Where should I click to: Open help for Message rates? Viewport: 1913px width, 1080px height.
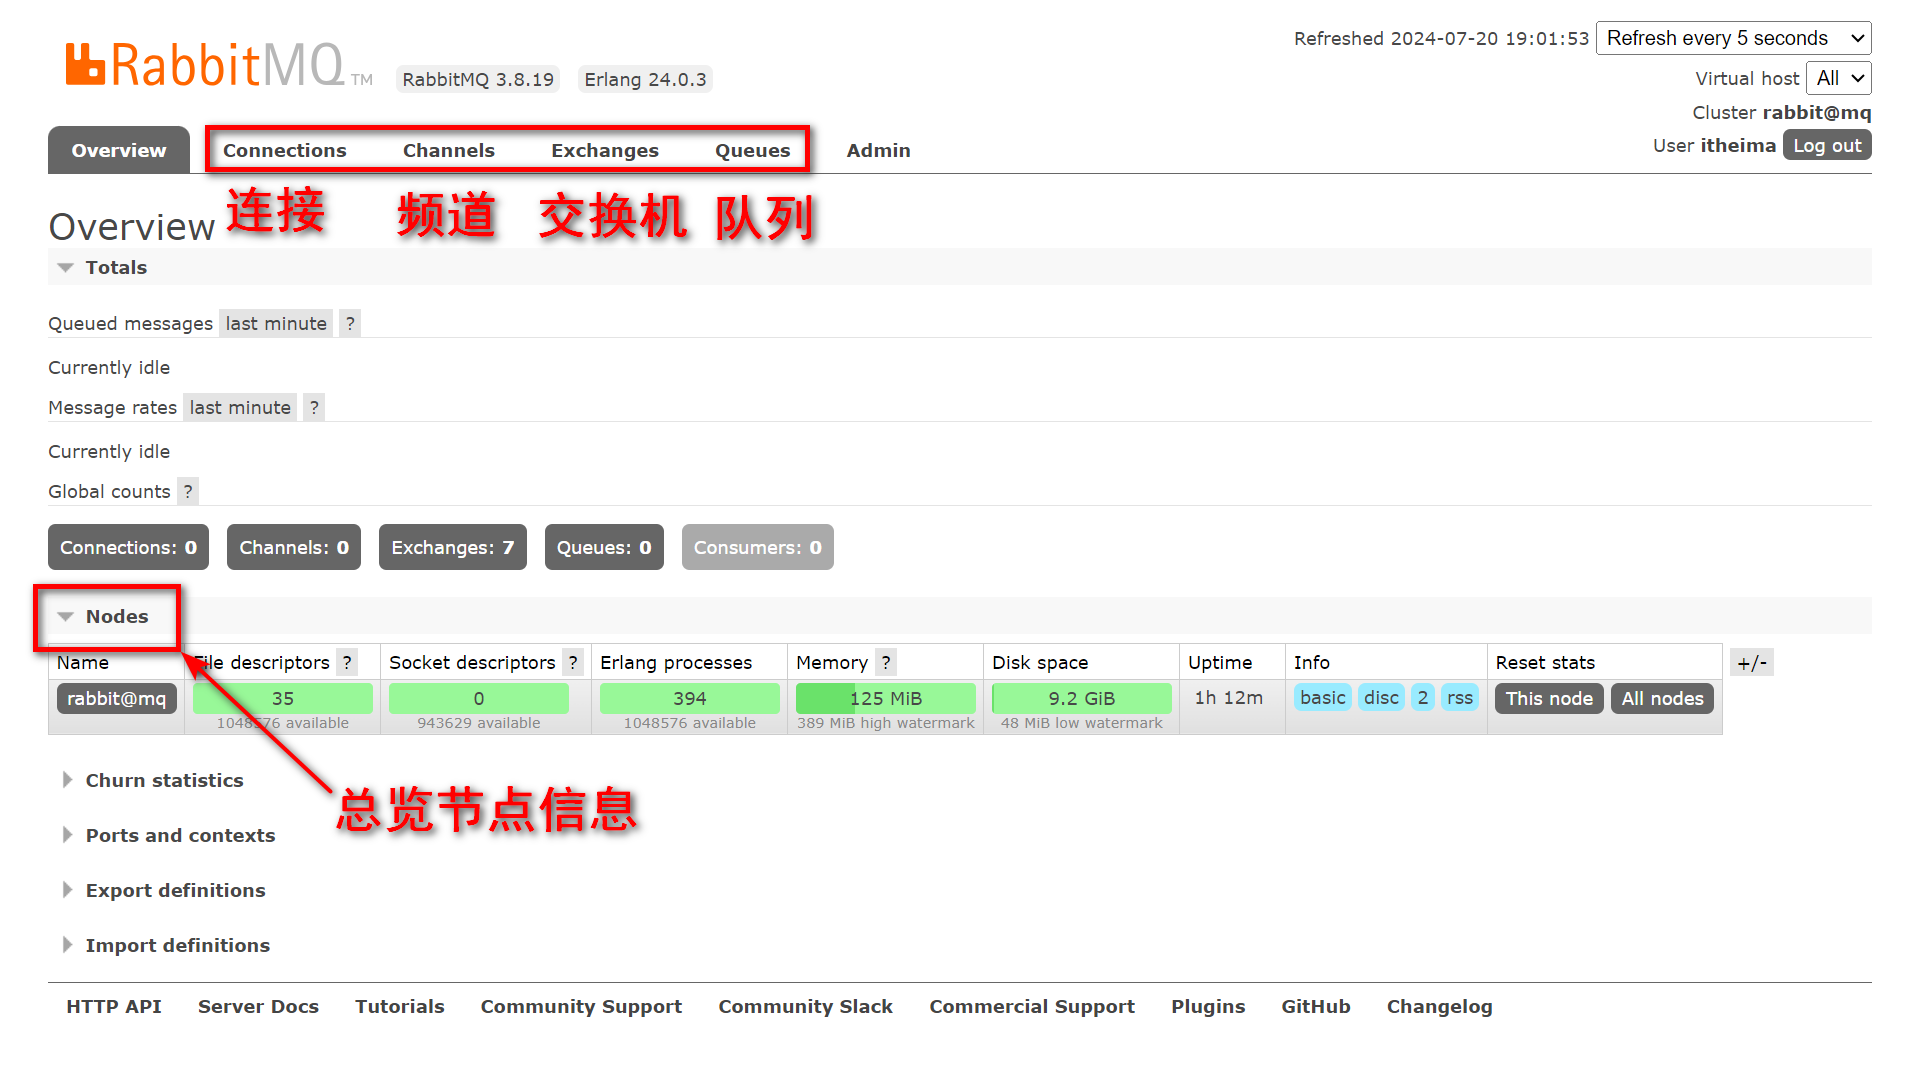pyautogui.click(x=314, y=408)
